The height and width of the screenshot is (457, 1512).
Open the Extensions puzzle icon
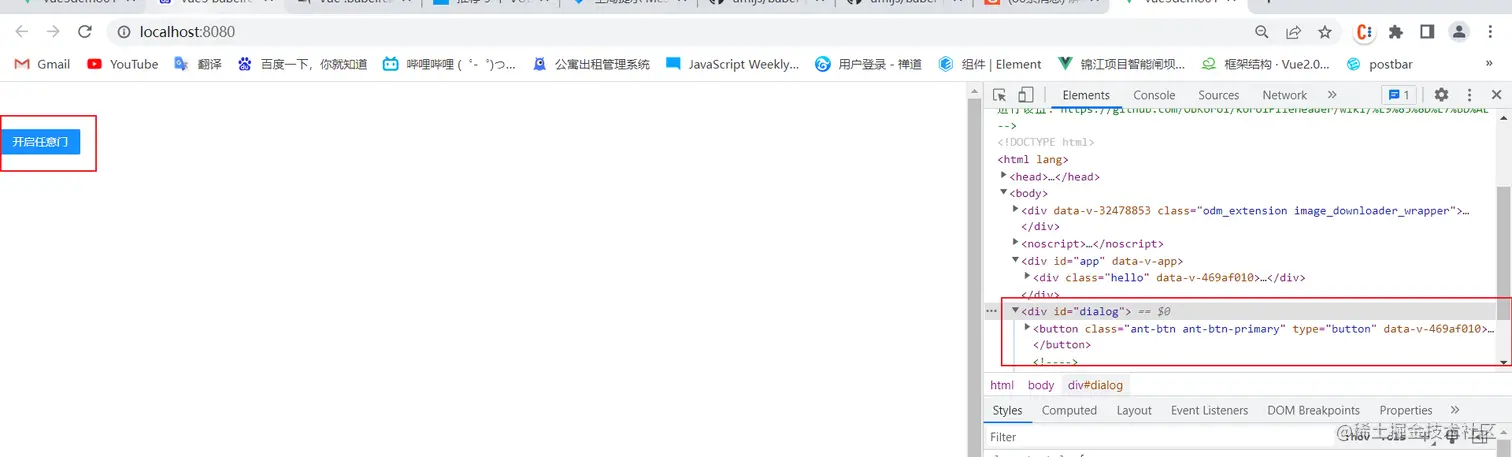1397,32
